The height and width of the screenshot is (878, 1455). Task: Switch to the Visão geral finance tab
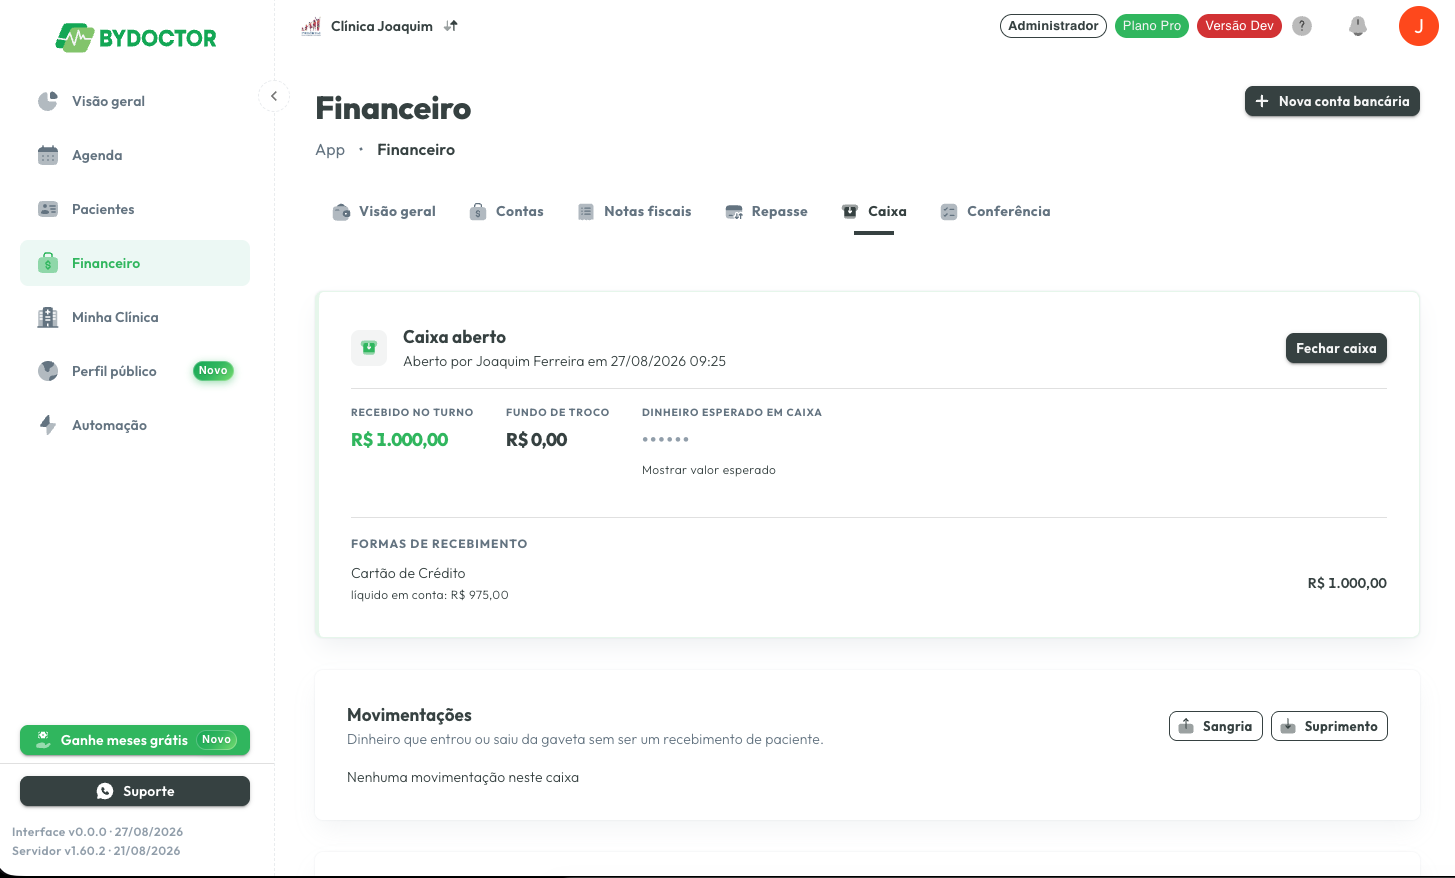coord(384,212)
